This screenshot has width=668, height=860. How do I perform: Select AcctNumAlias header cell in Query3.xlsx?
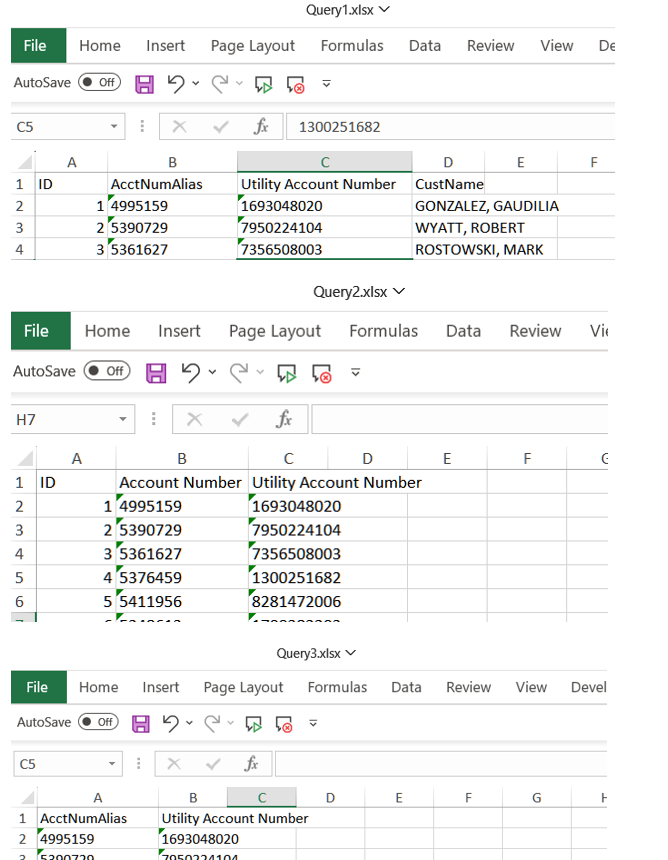pyautogui.click(x=98, y=818)
